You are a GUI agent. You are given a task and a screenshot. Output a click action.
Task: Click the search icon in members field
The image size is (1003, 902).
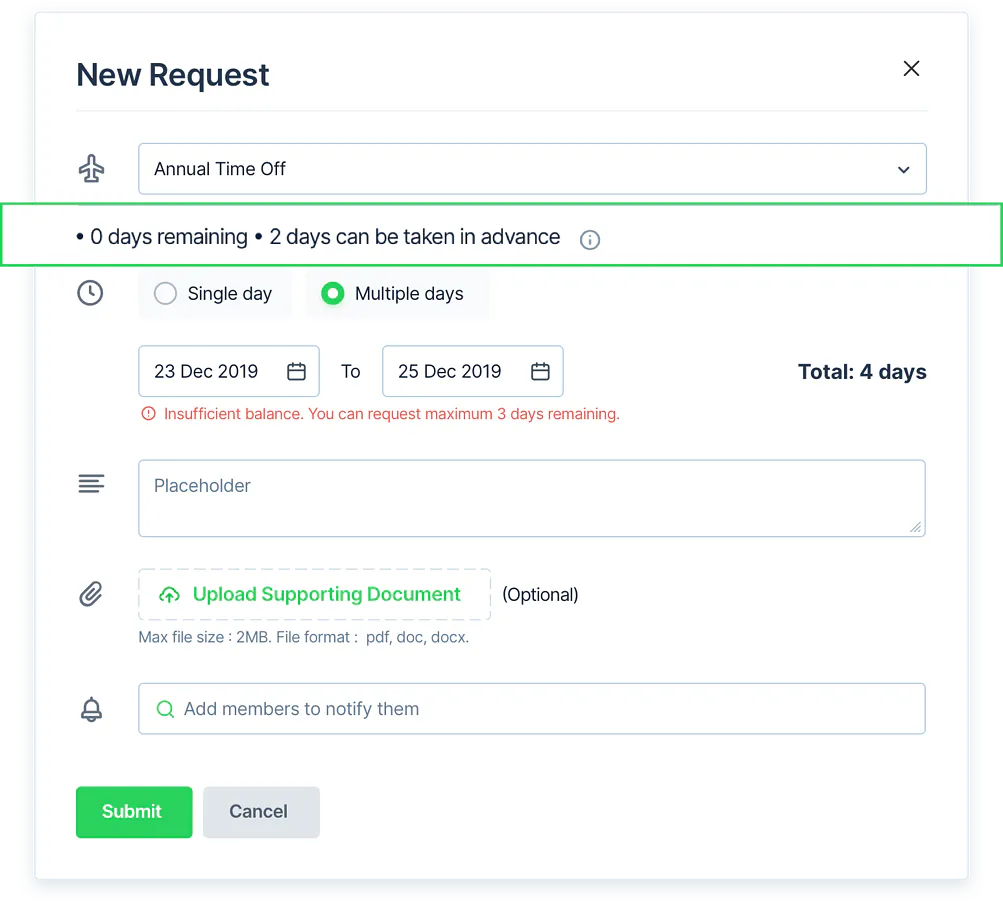pyautogui.click(x=165, y=709)
